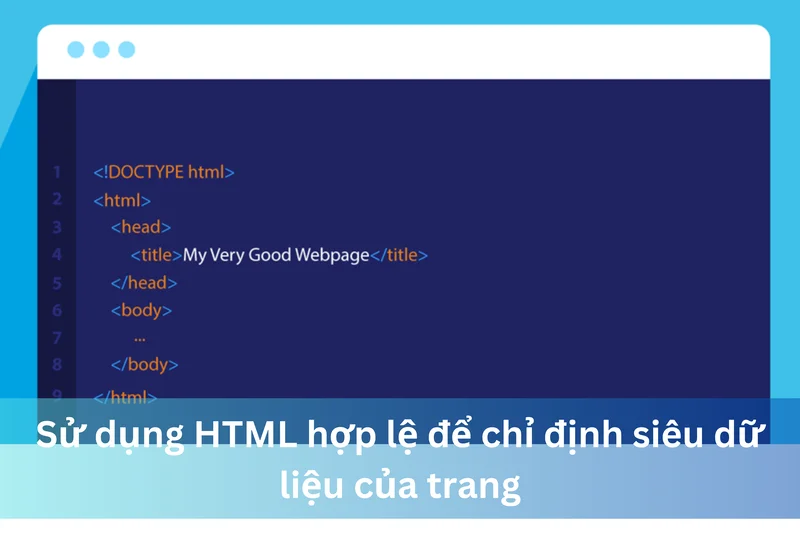Select the opening <html> tag line
Screen dimensions: 800x533
tap(122, 200)
